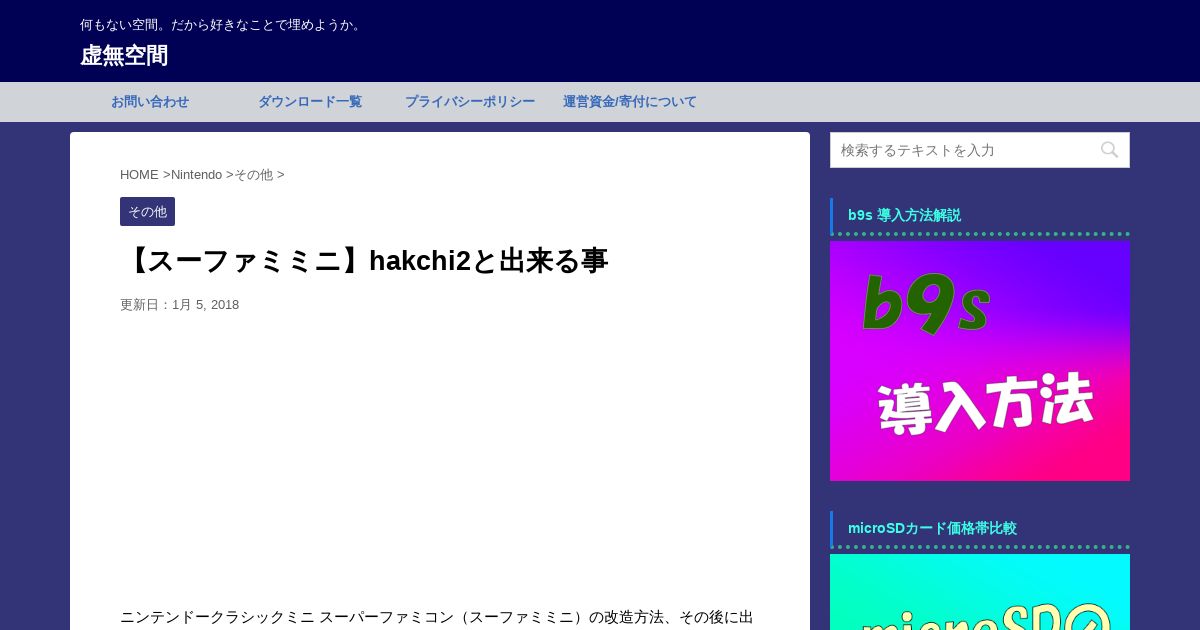Click the その他 category tag button
Screen dimensions: 1200x630
[147, 212]
